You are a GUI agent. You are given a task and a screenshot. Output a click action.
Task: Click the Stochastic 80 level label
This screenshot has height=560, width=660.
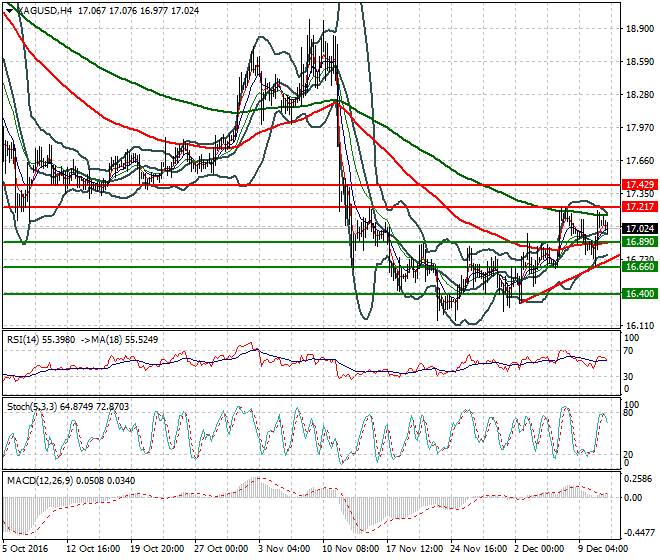(628, 413)
